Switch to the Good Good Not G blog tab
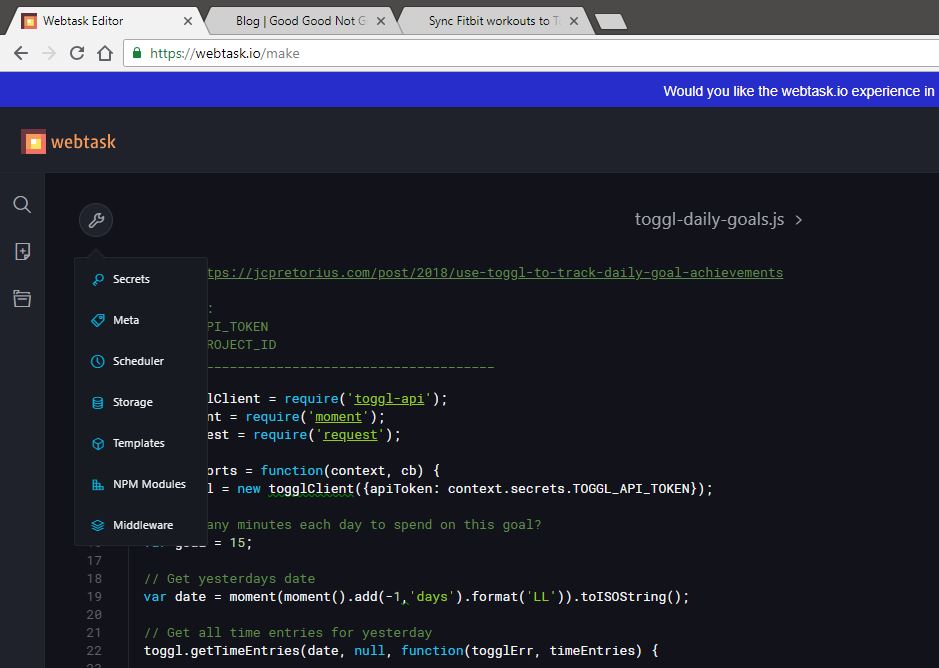The width and height of the screenshot is (939, 668). coord(295,19)
